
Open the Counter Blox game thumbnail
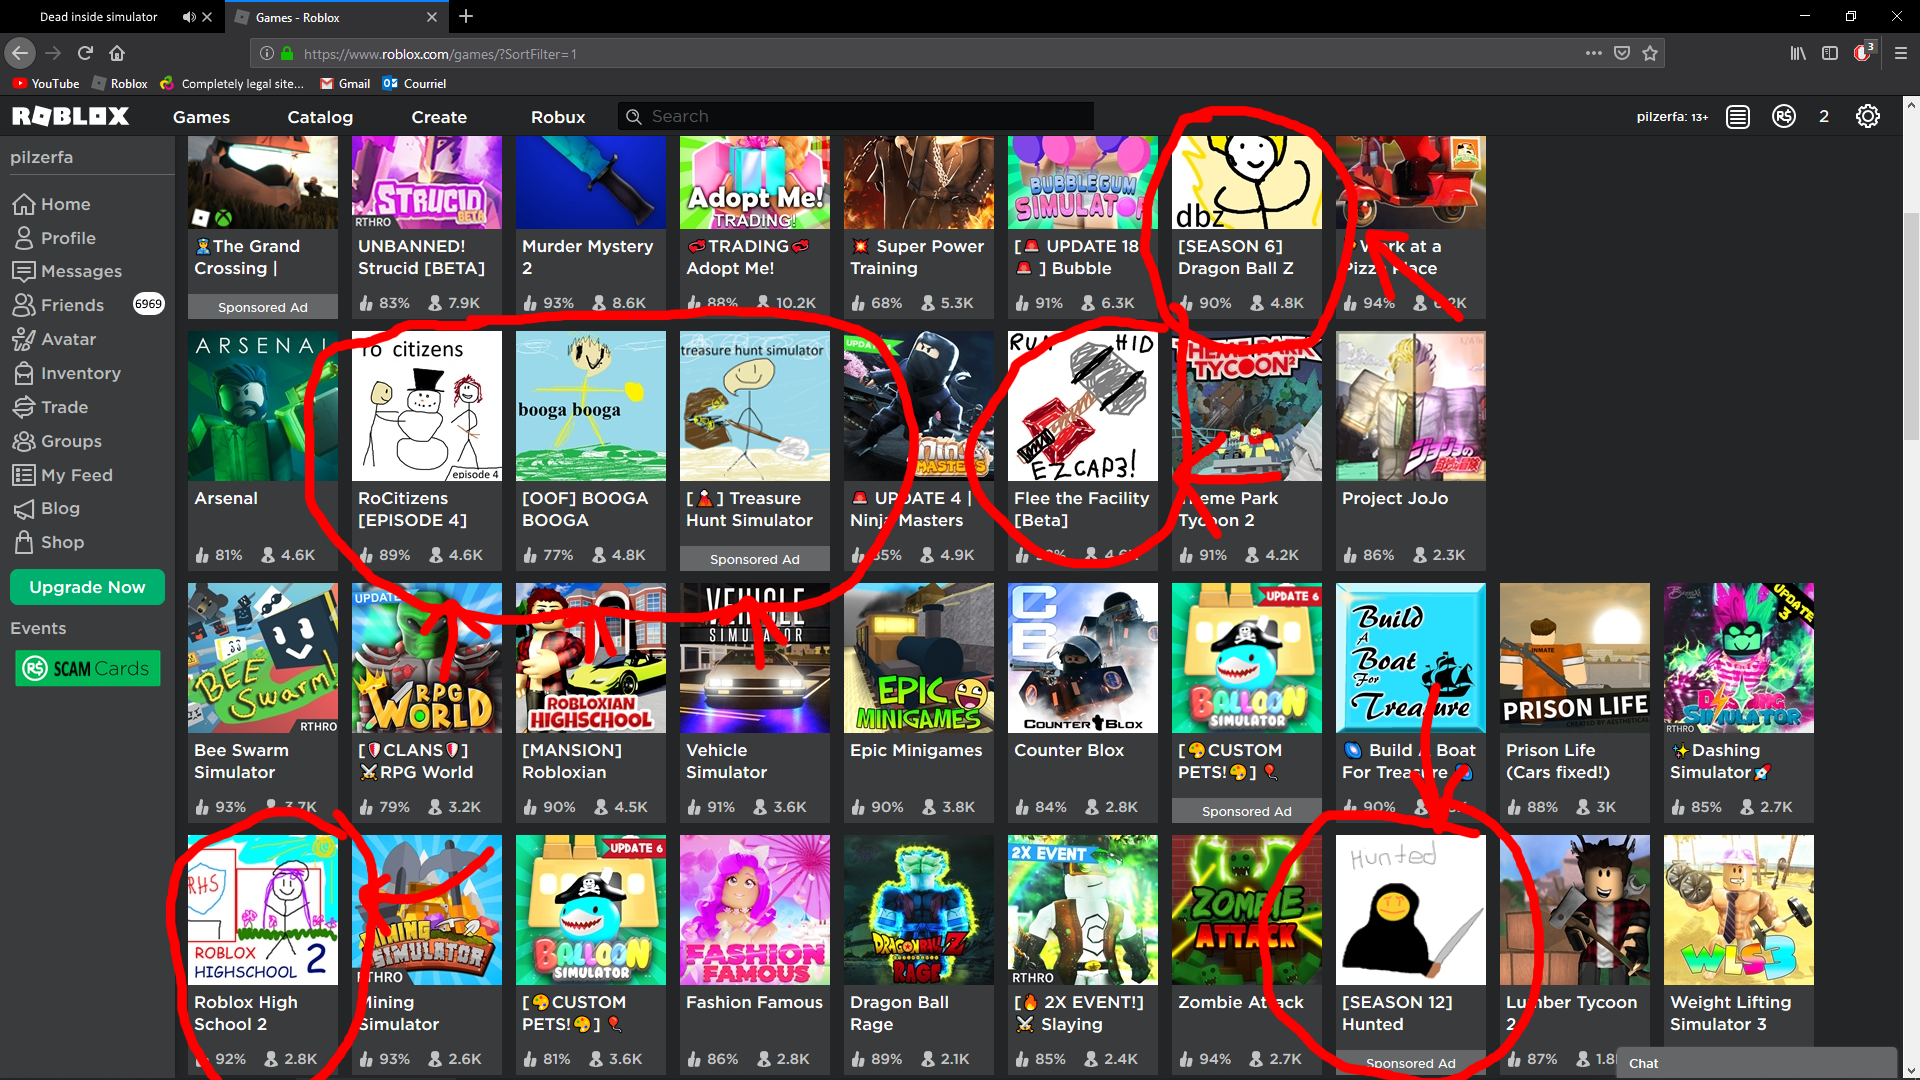coord(1083,658)
